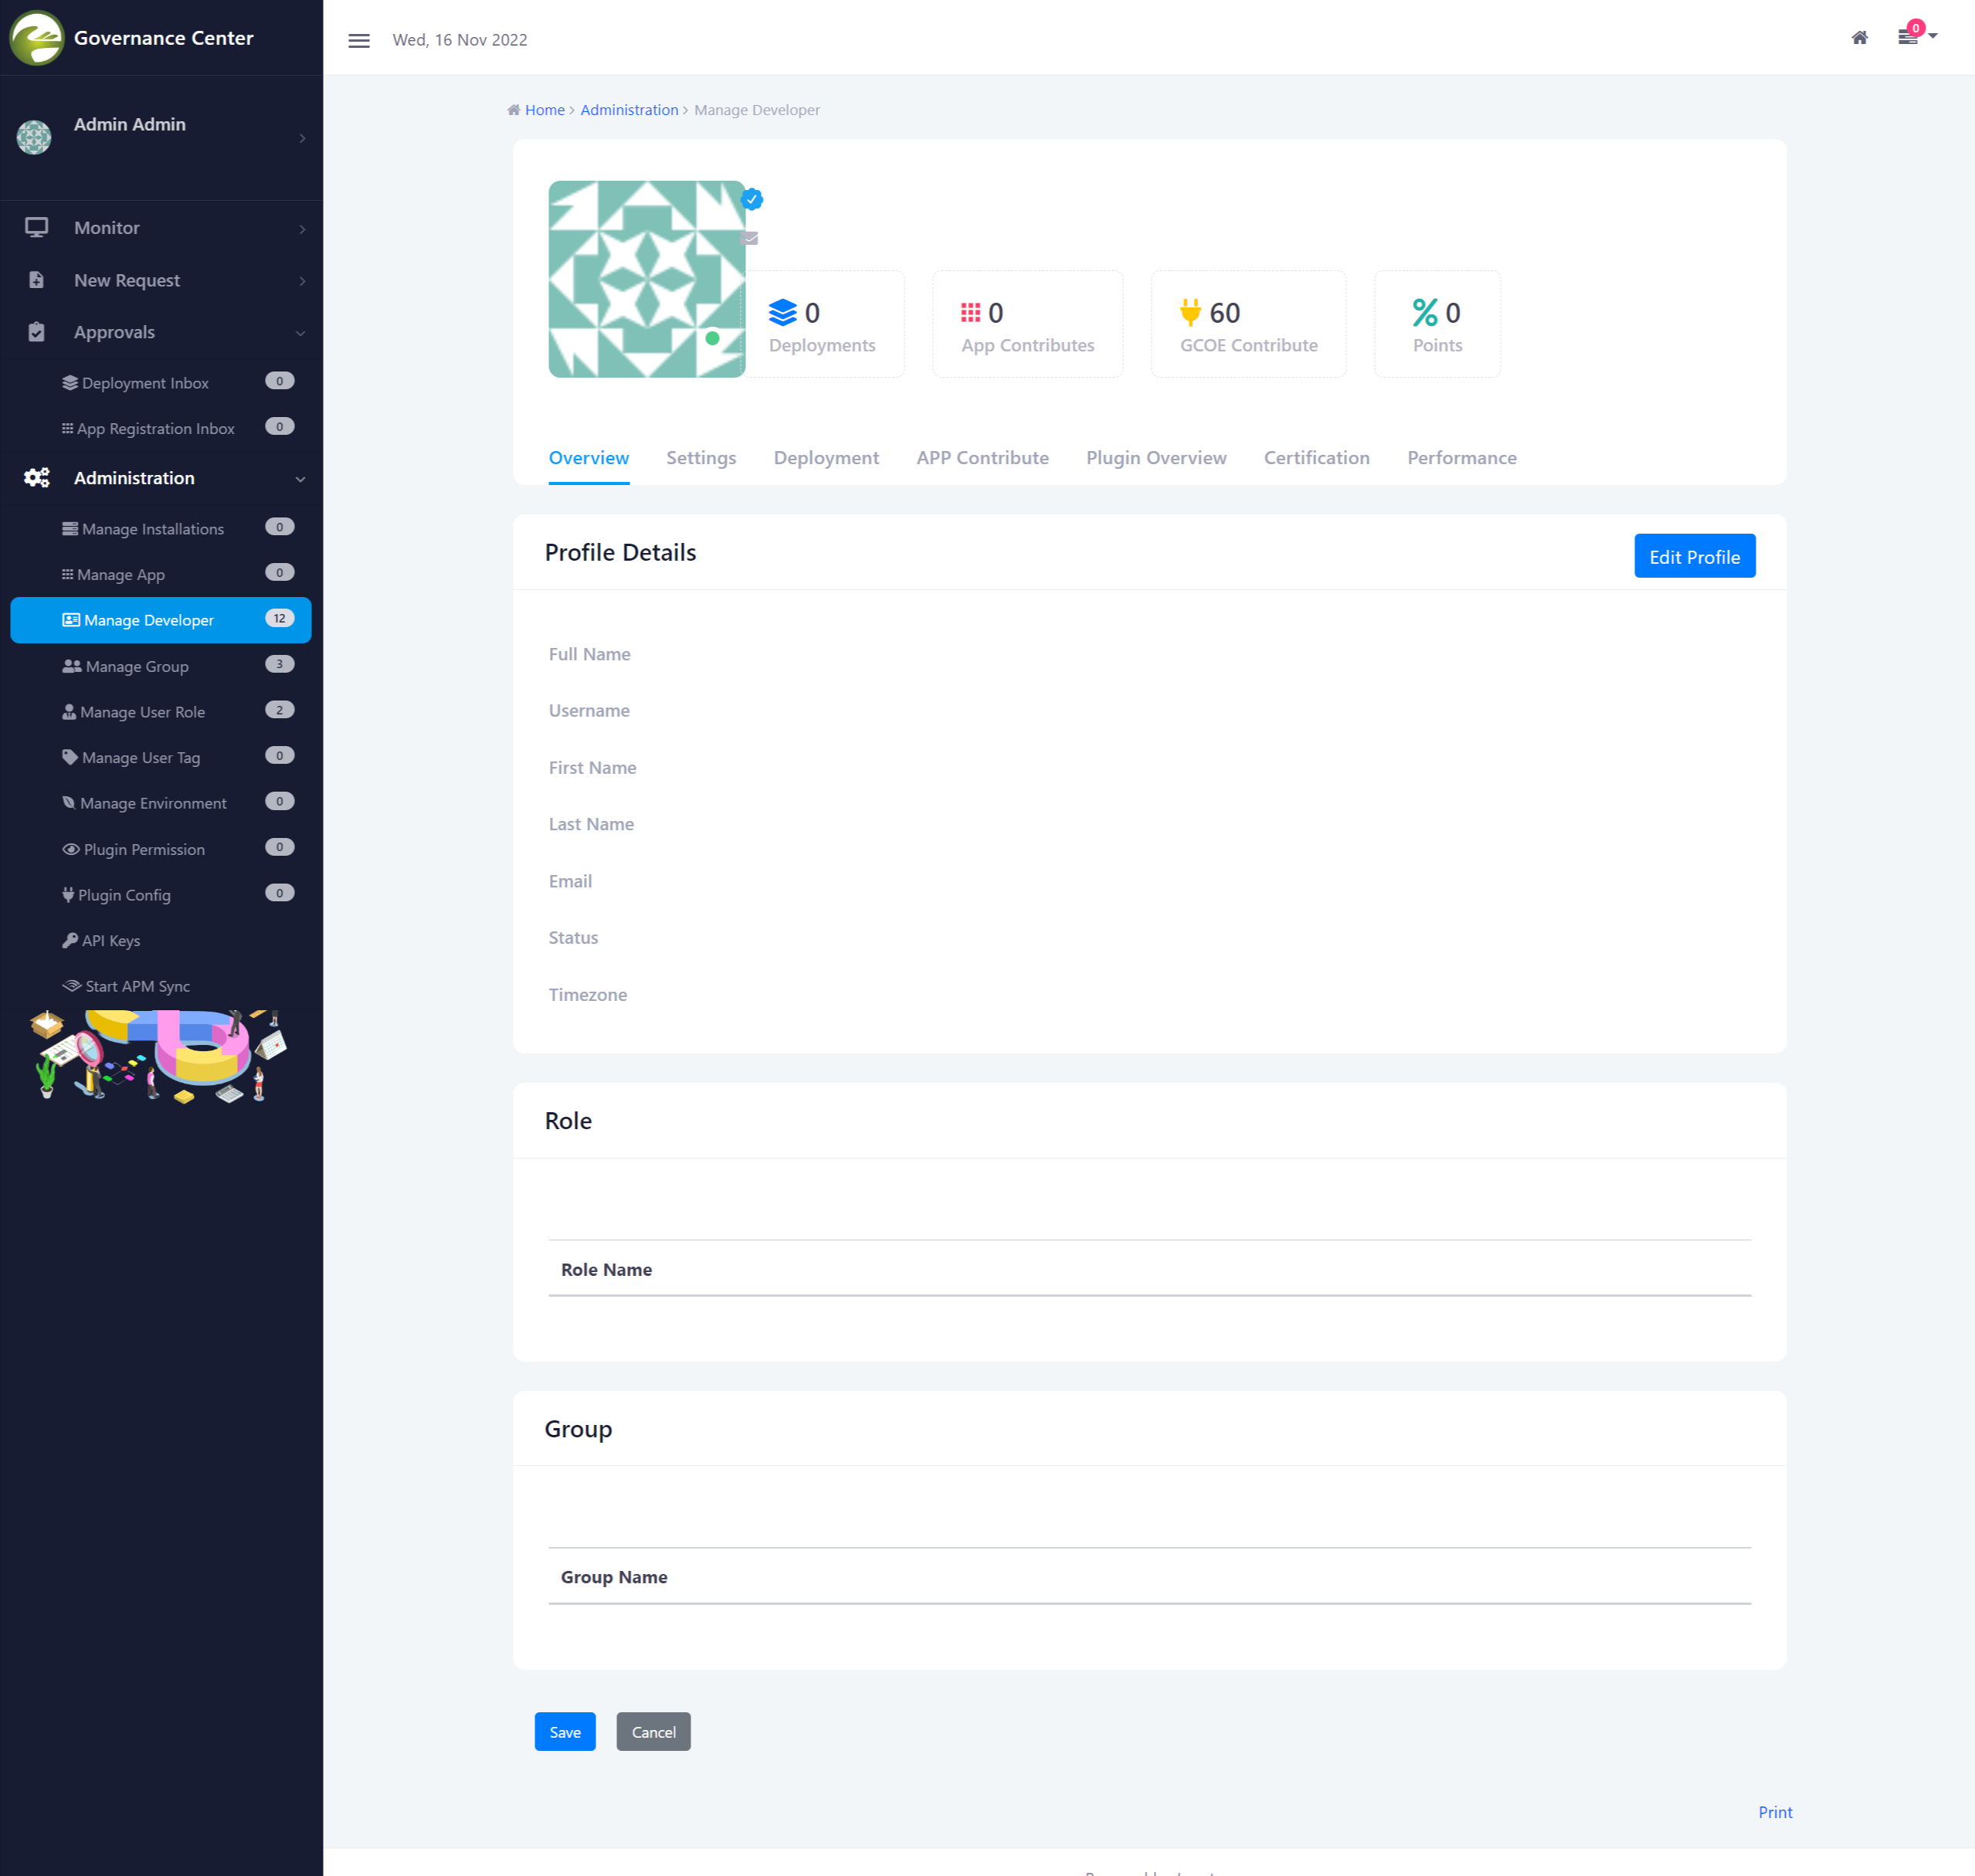
Task: Open the Certification tab
Action: [1316, 458]
